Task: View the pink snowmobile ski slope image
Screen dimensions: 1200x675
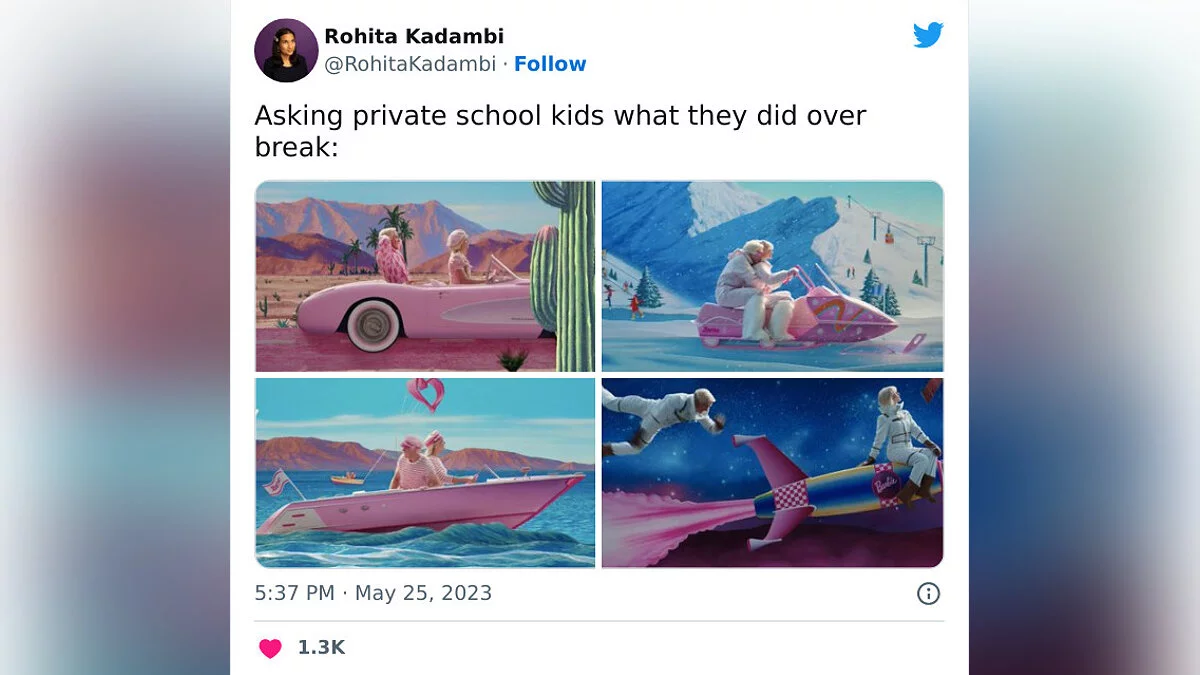Action: coord(772,276)
